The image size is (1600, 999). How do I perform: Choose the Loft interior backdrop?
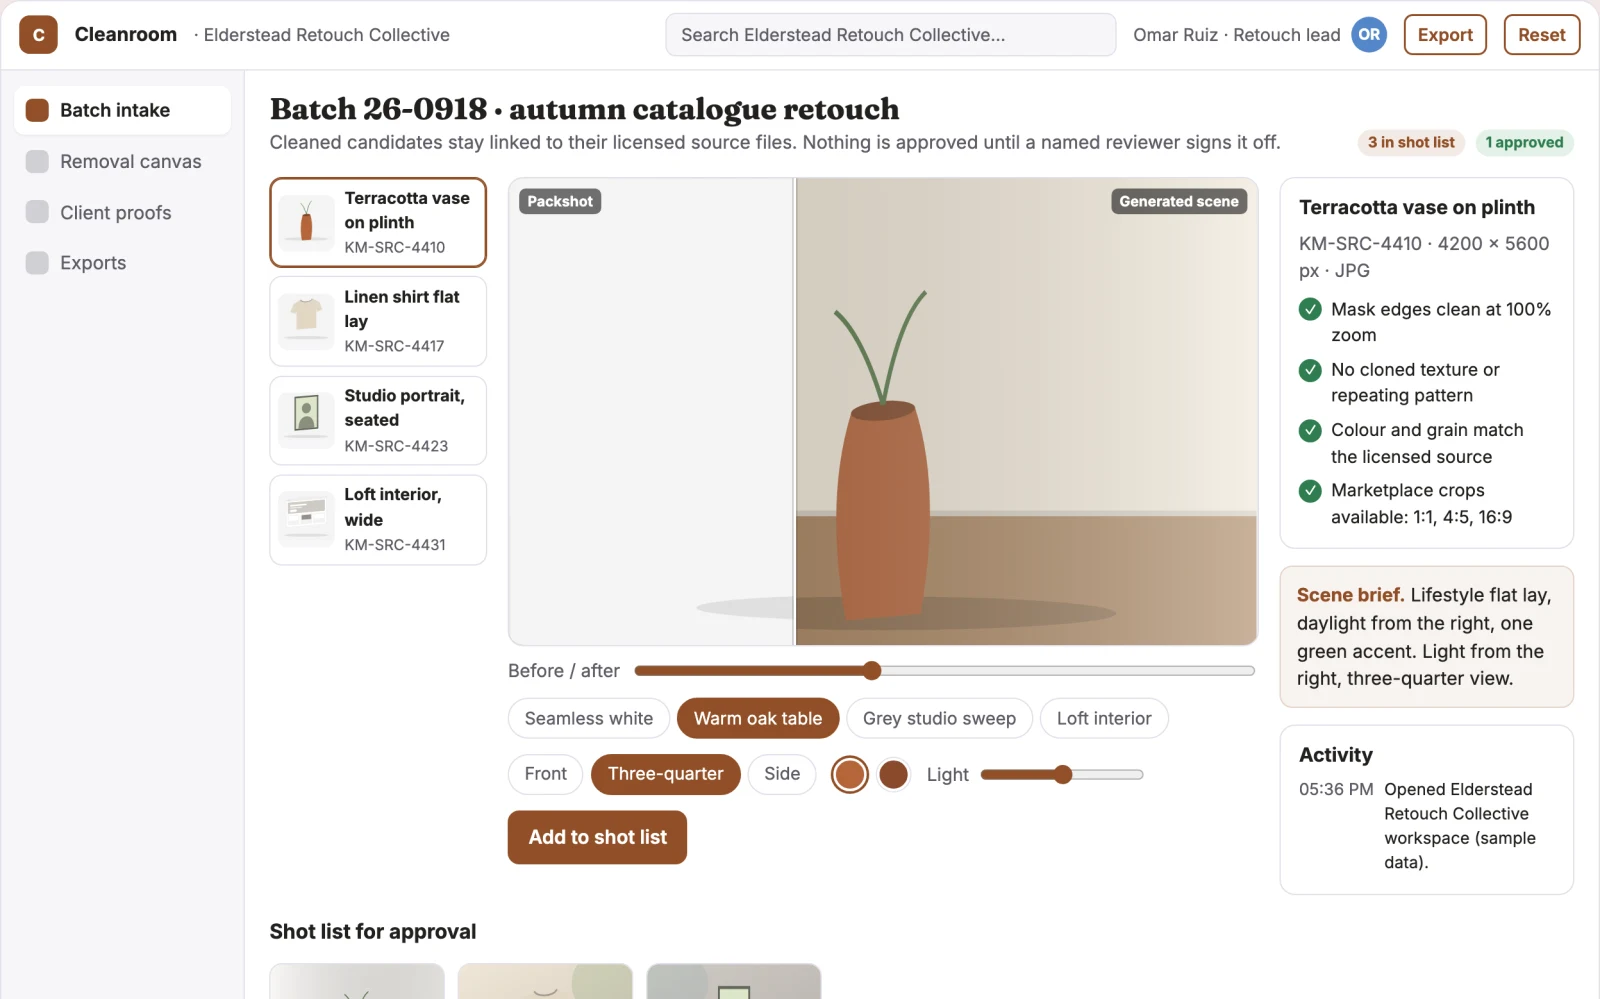point(1104,718)
